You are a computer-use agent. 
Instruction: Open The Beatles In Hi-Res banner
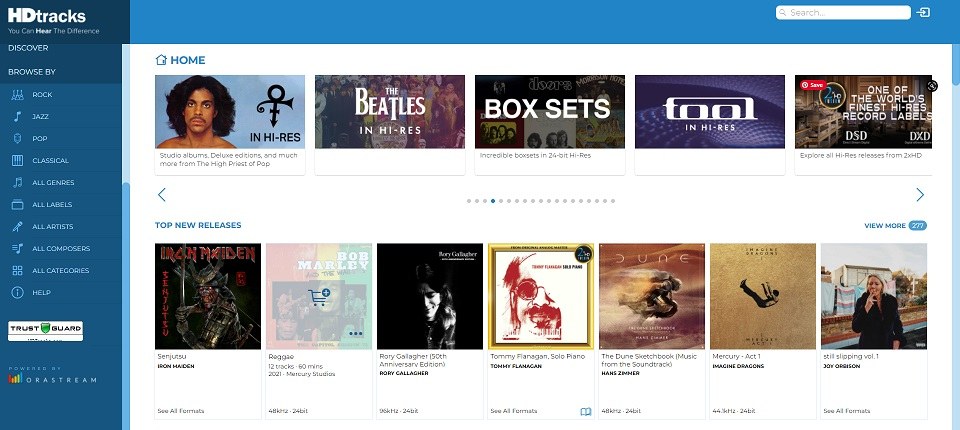390,111
